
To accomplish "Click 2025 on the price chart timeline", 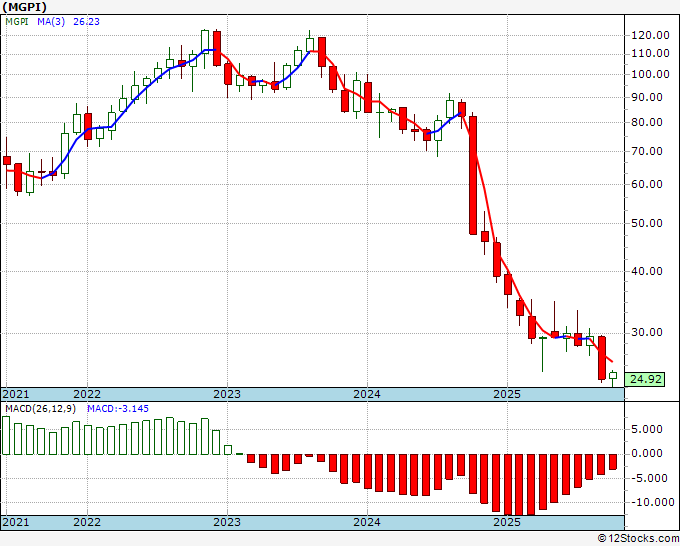I will 507,394.
